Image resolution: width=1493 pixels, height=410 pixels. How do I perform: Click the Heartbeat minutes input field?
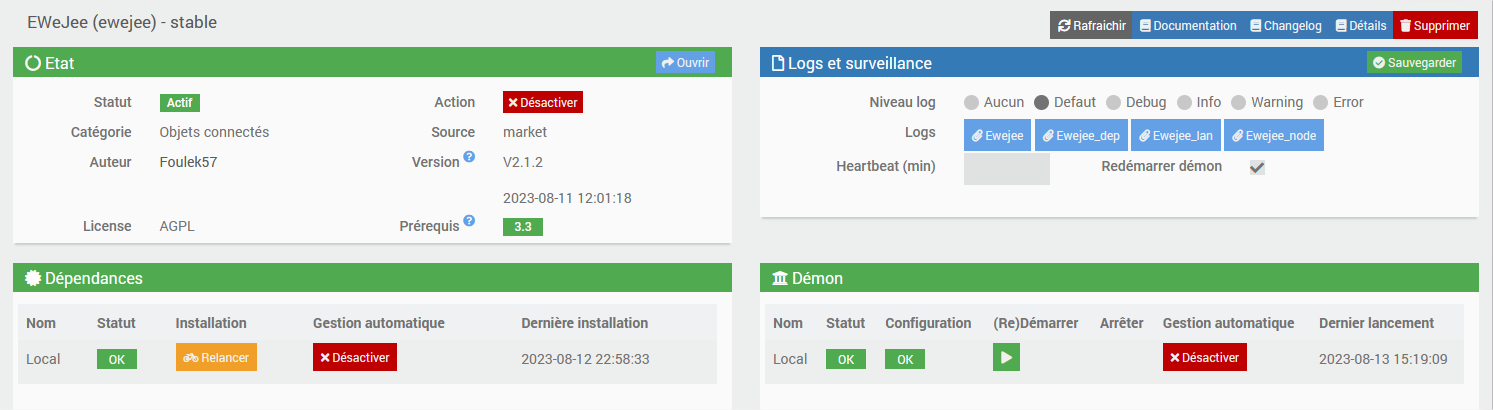pyautogui.click(x=1006, y=168)
